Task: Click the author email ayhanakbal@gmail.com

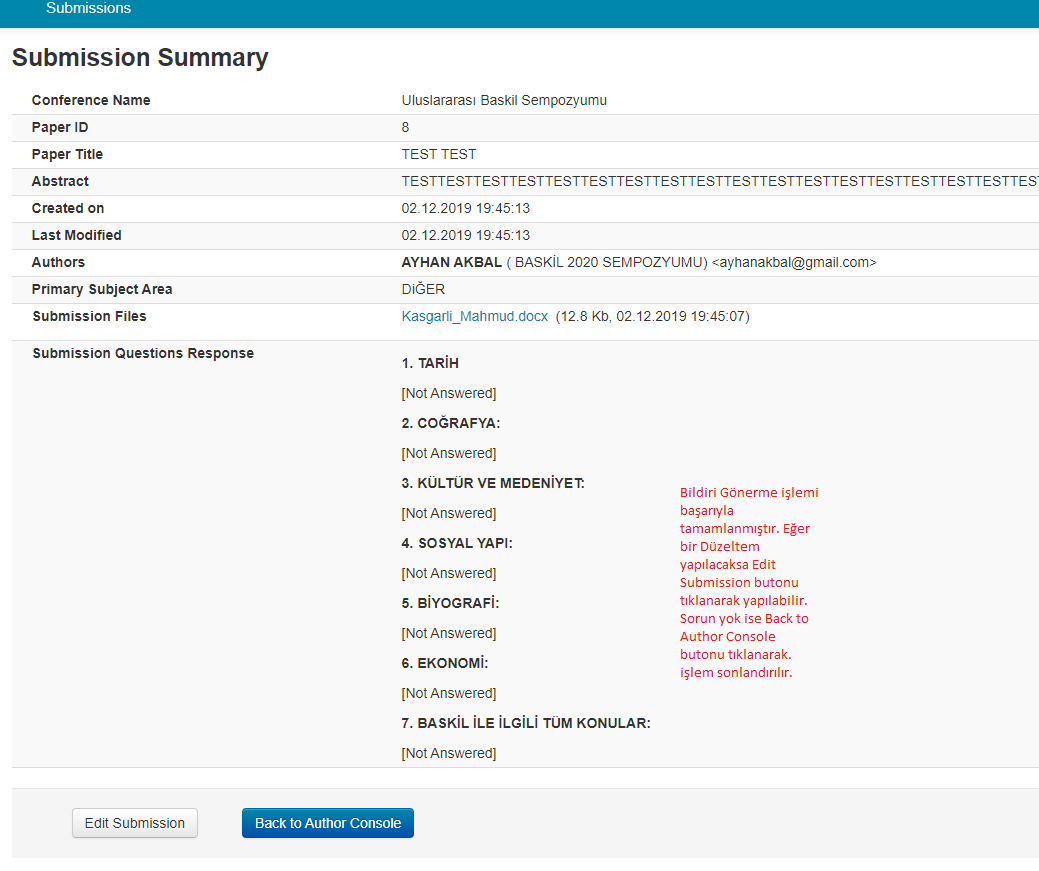Action: tap(793, 263)
